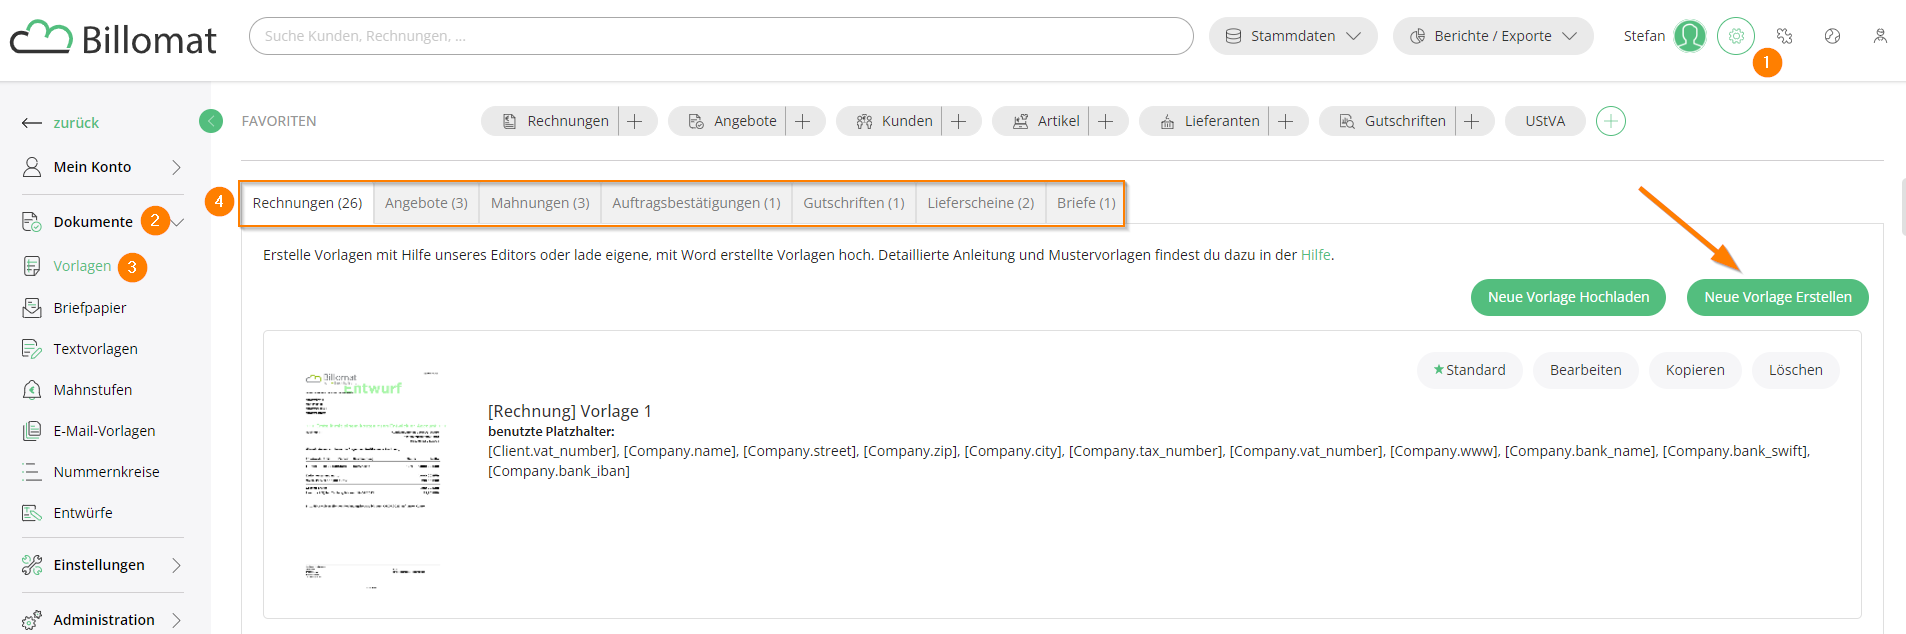Click the Briefpapier sidebar icon
Viewport: 1906px width, 634px height.
[32, 308]
